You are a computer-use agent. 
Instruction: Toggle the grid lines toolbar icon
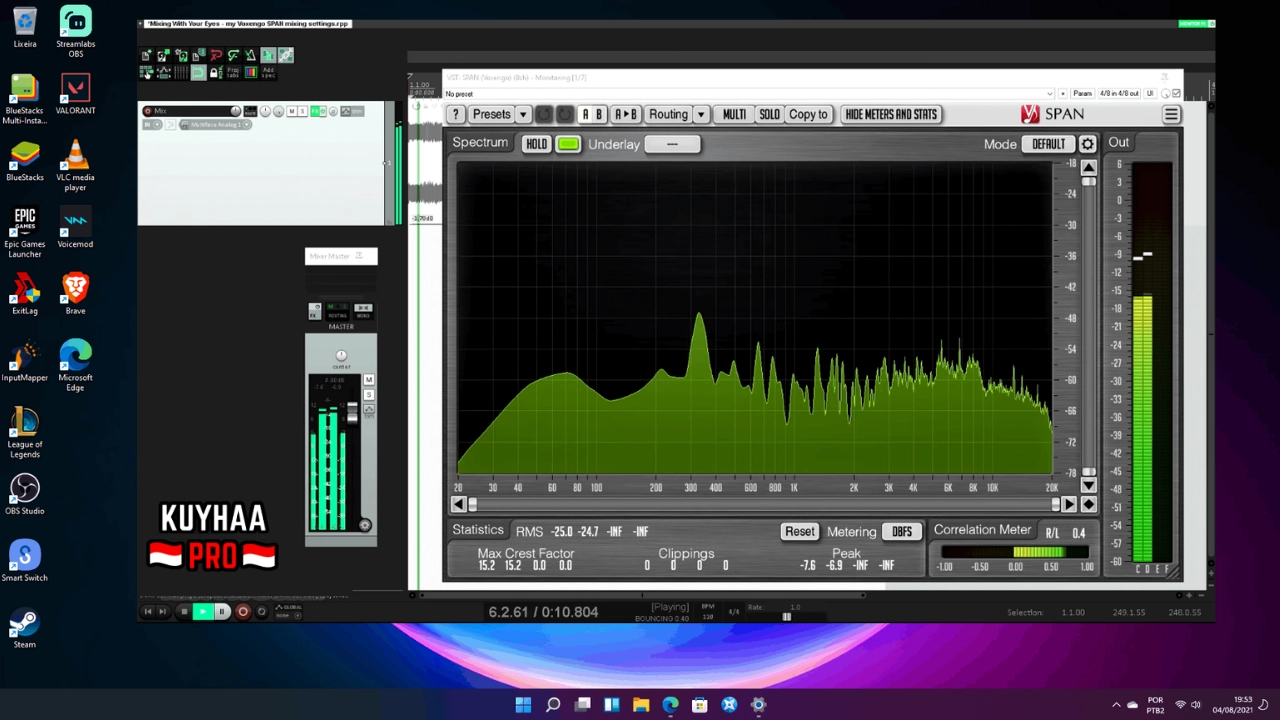point(181,72)
